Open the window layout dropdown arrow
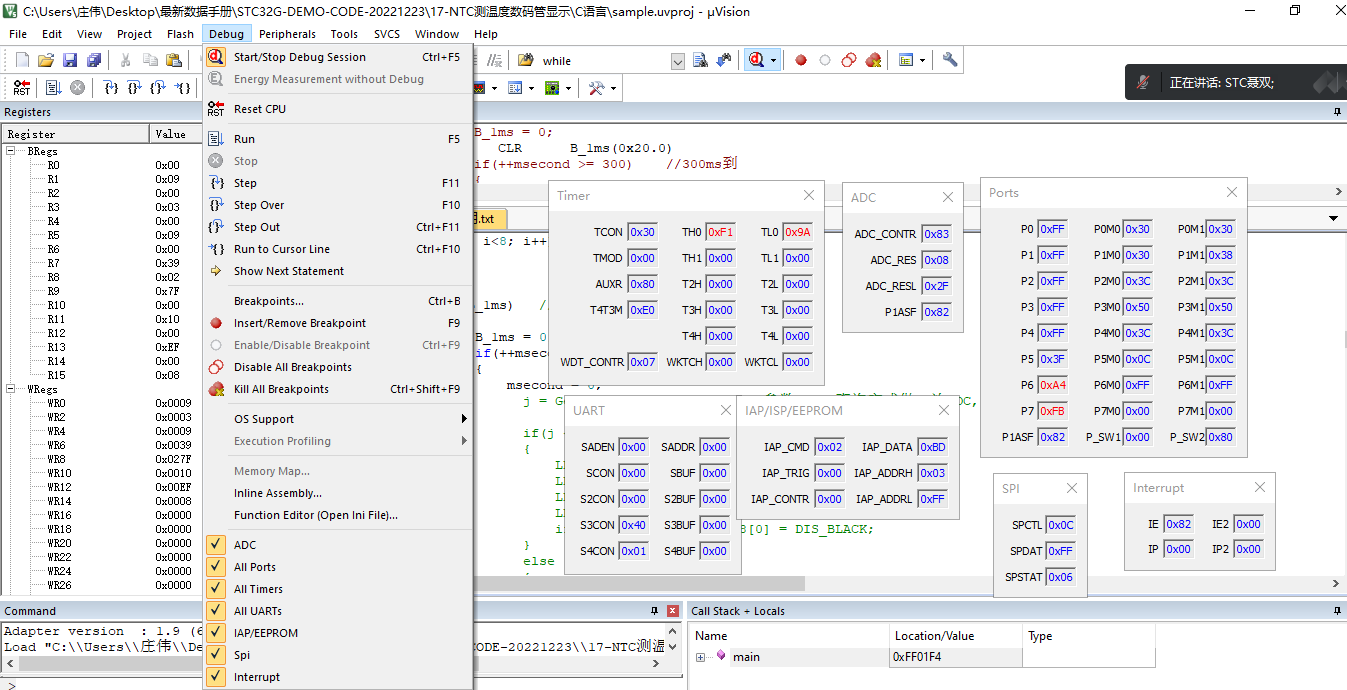 click(922, 61)
